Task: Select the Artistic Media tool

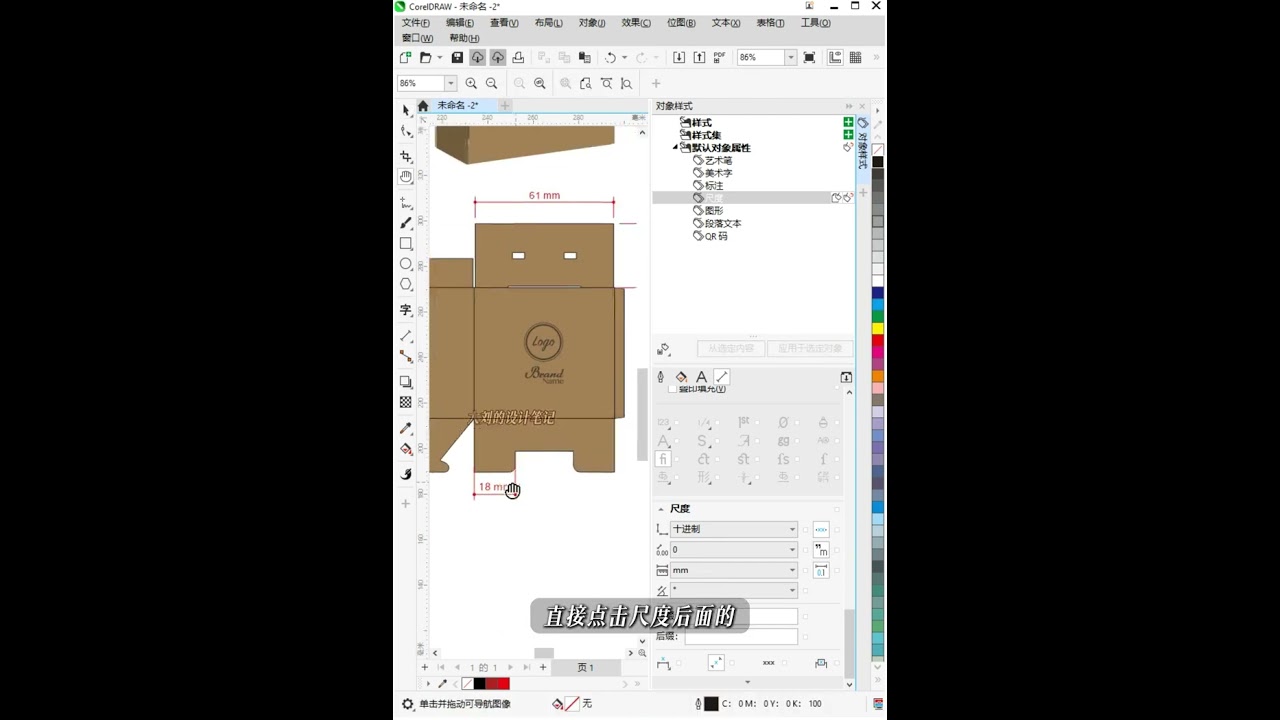Action: [x=405, y=223]
